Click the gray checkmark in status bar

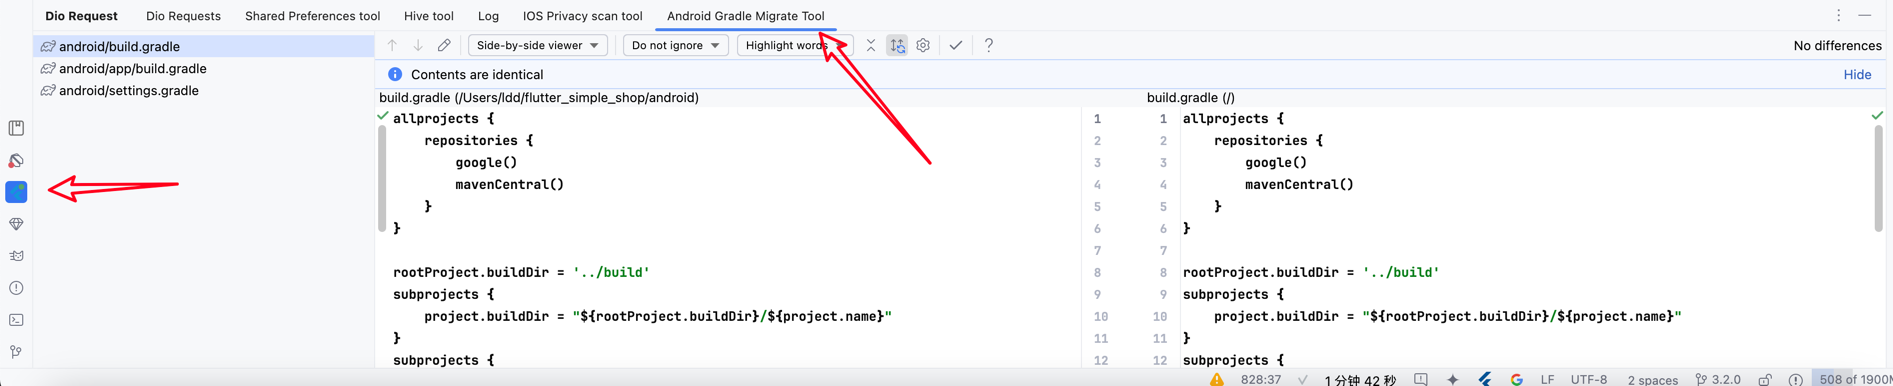[x=1302, y=379]
